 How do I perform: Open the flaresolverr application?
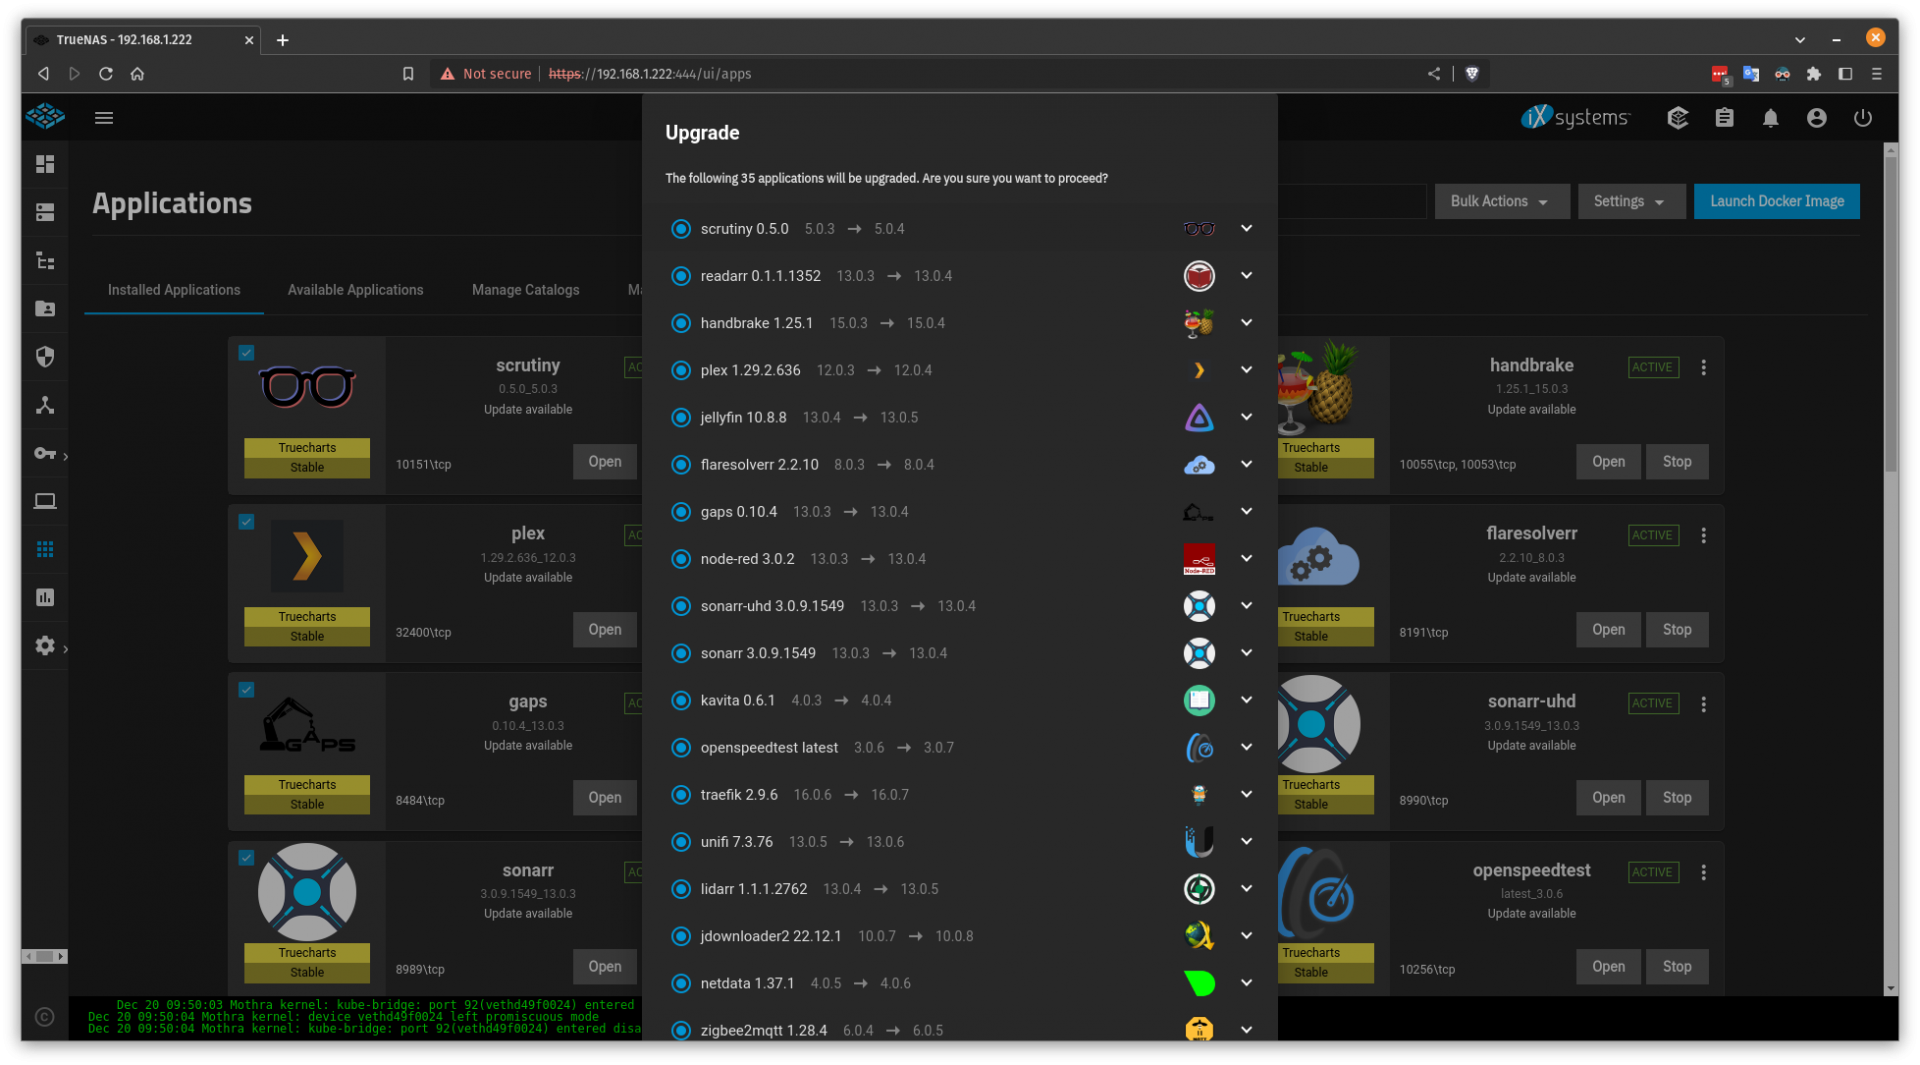click(x=1608, y=630)
